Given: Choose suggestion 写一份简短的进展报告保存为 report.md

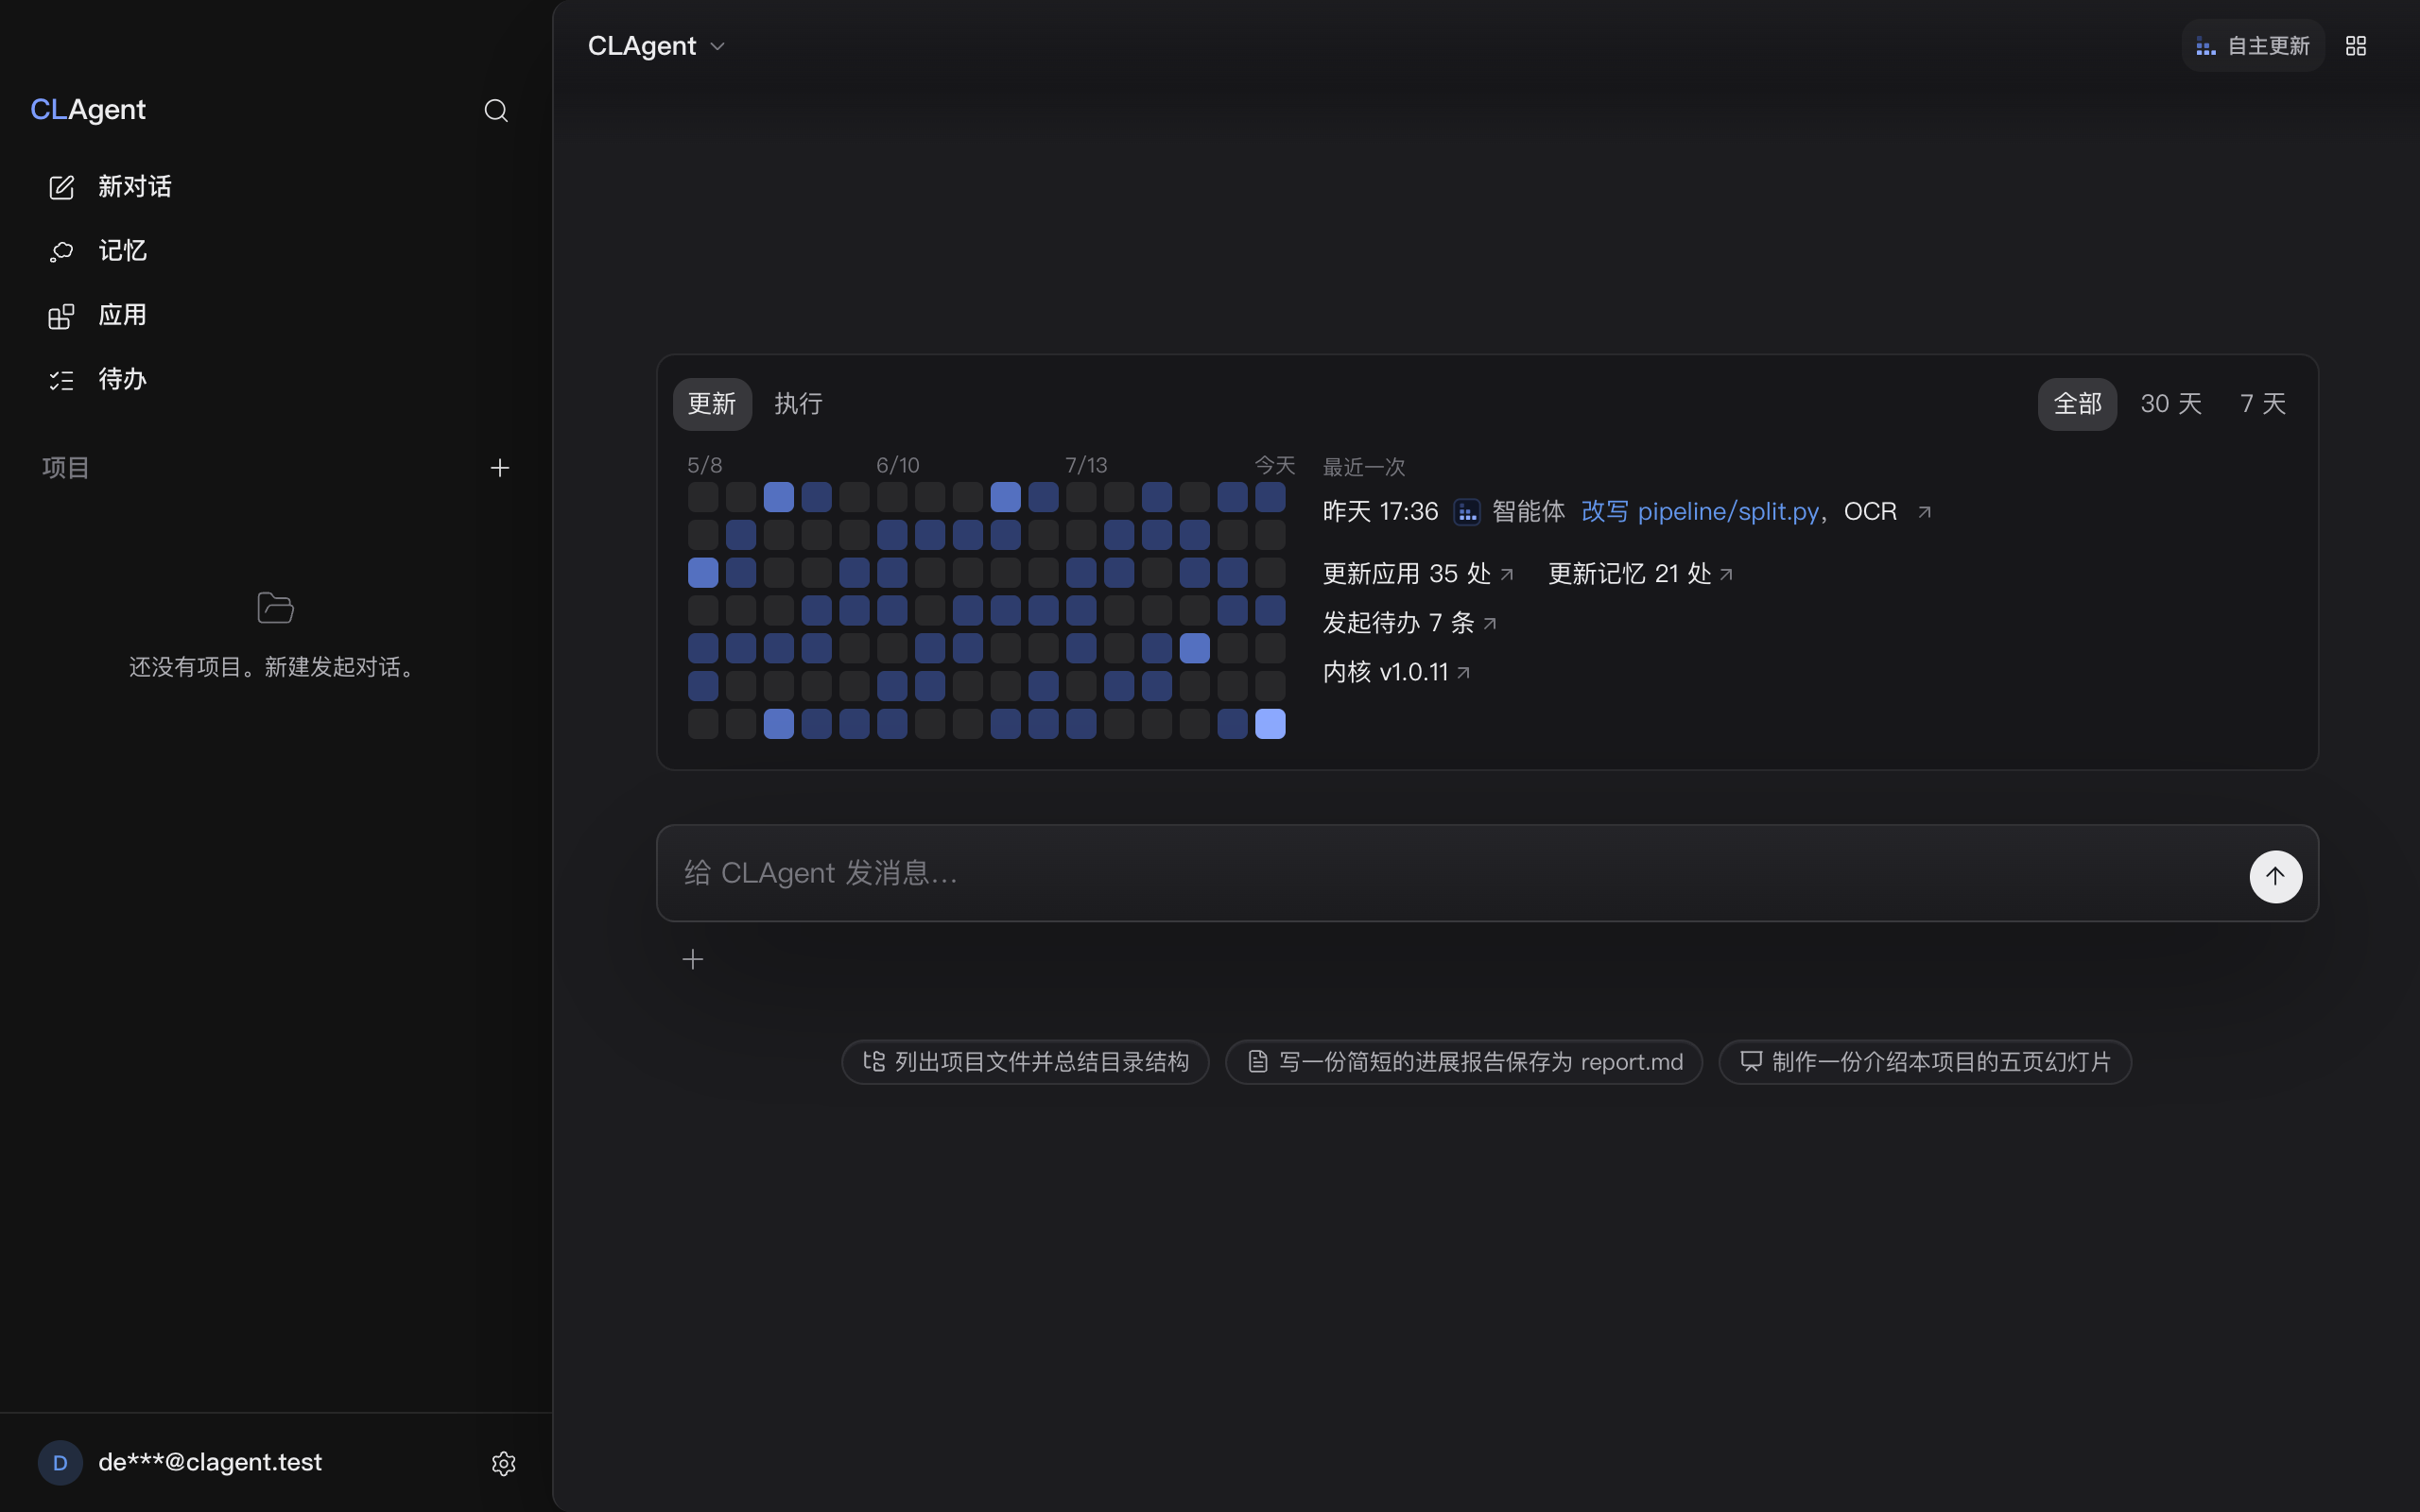Looking at the screenshot, I should (x=1464, y=1062).
